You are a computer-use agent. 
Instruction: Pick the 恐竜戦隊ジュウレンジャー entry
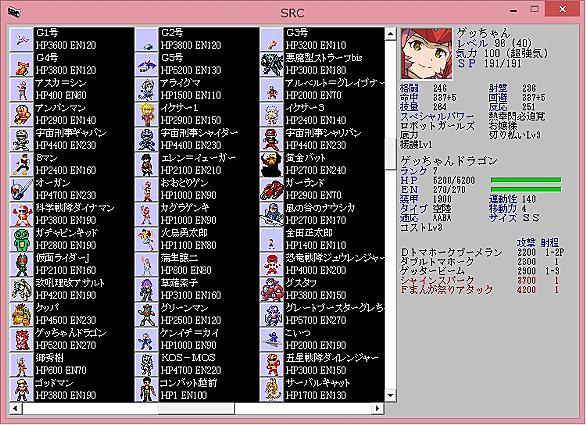coord(322,265)
